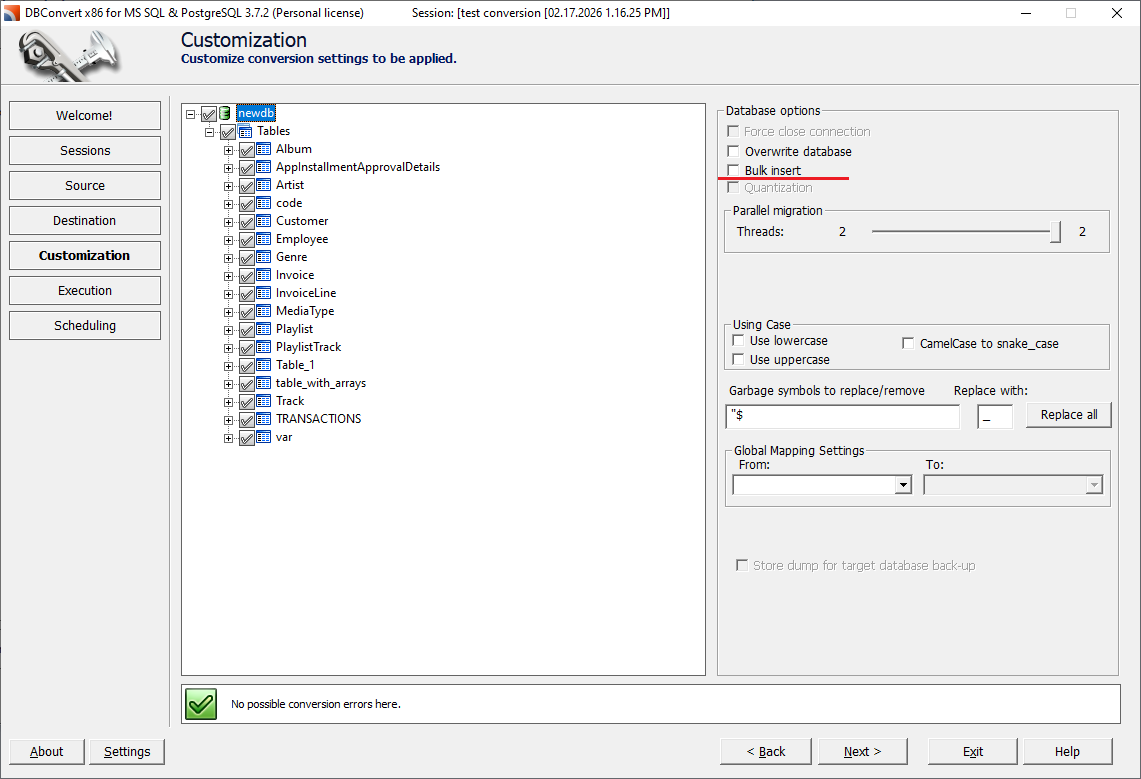This screenshot has height=779, width=1141.
Task: Open the About dialog
Action: coord(47,751)
